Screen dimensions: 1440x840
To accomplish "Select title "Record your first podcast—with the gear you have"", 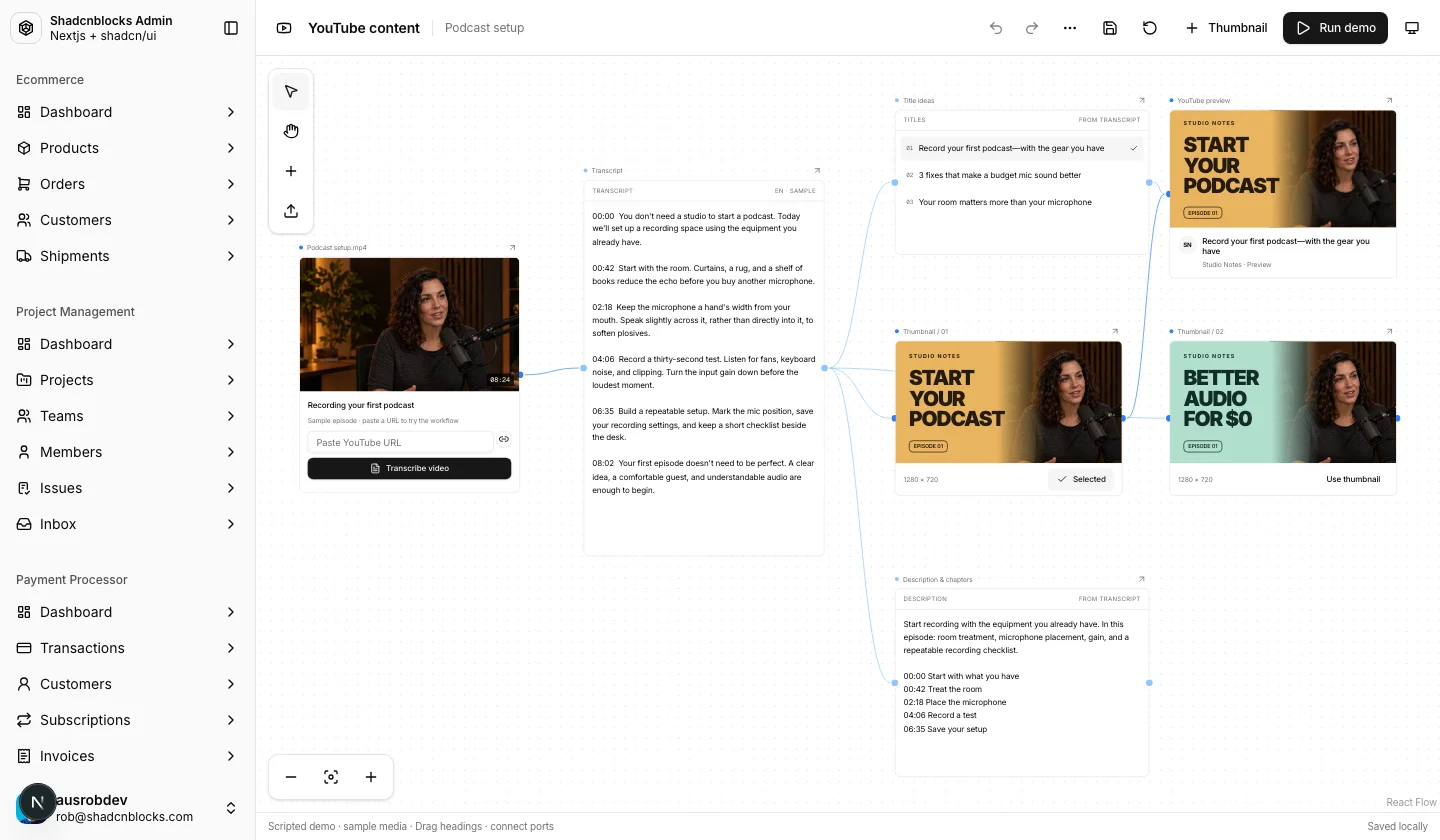I will (x=1022, y=148).
